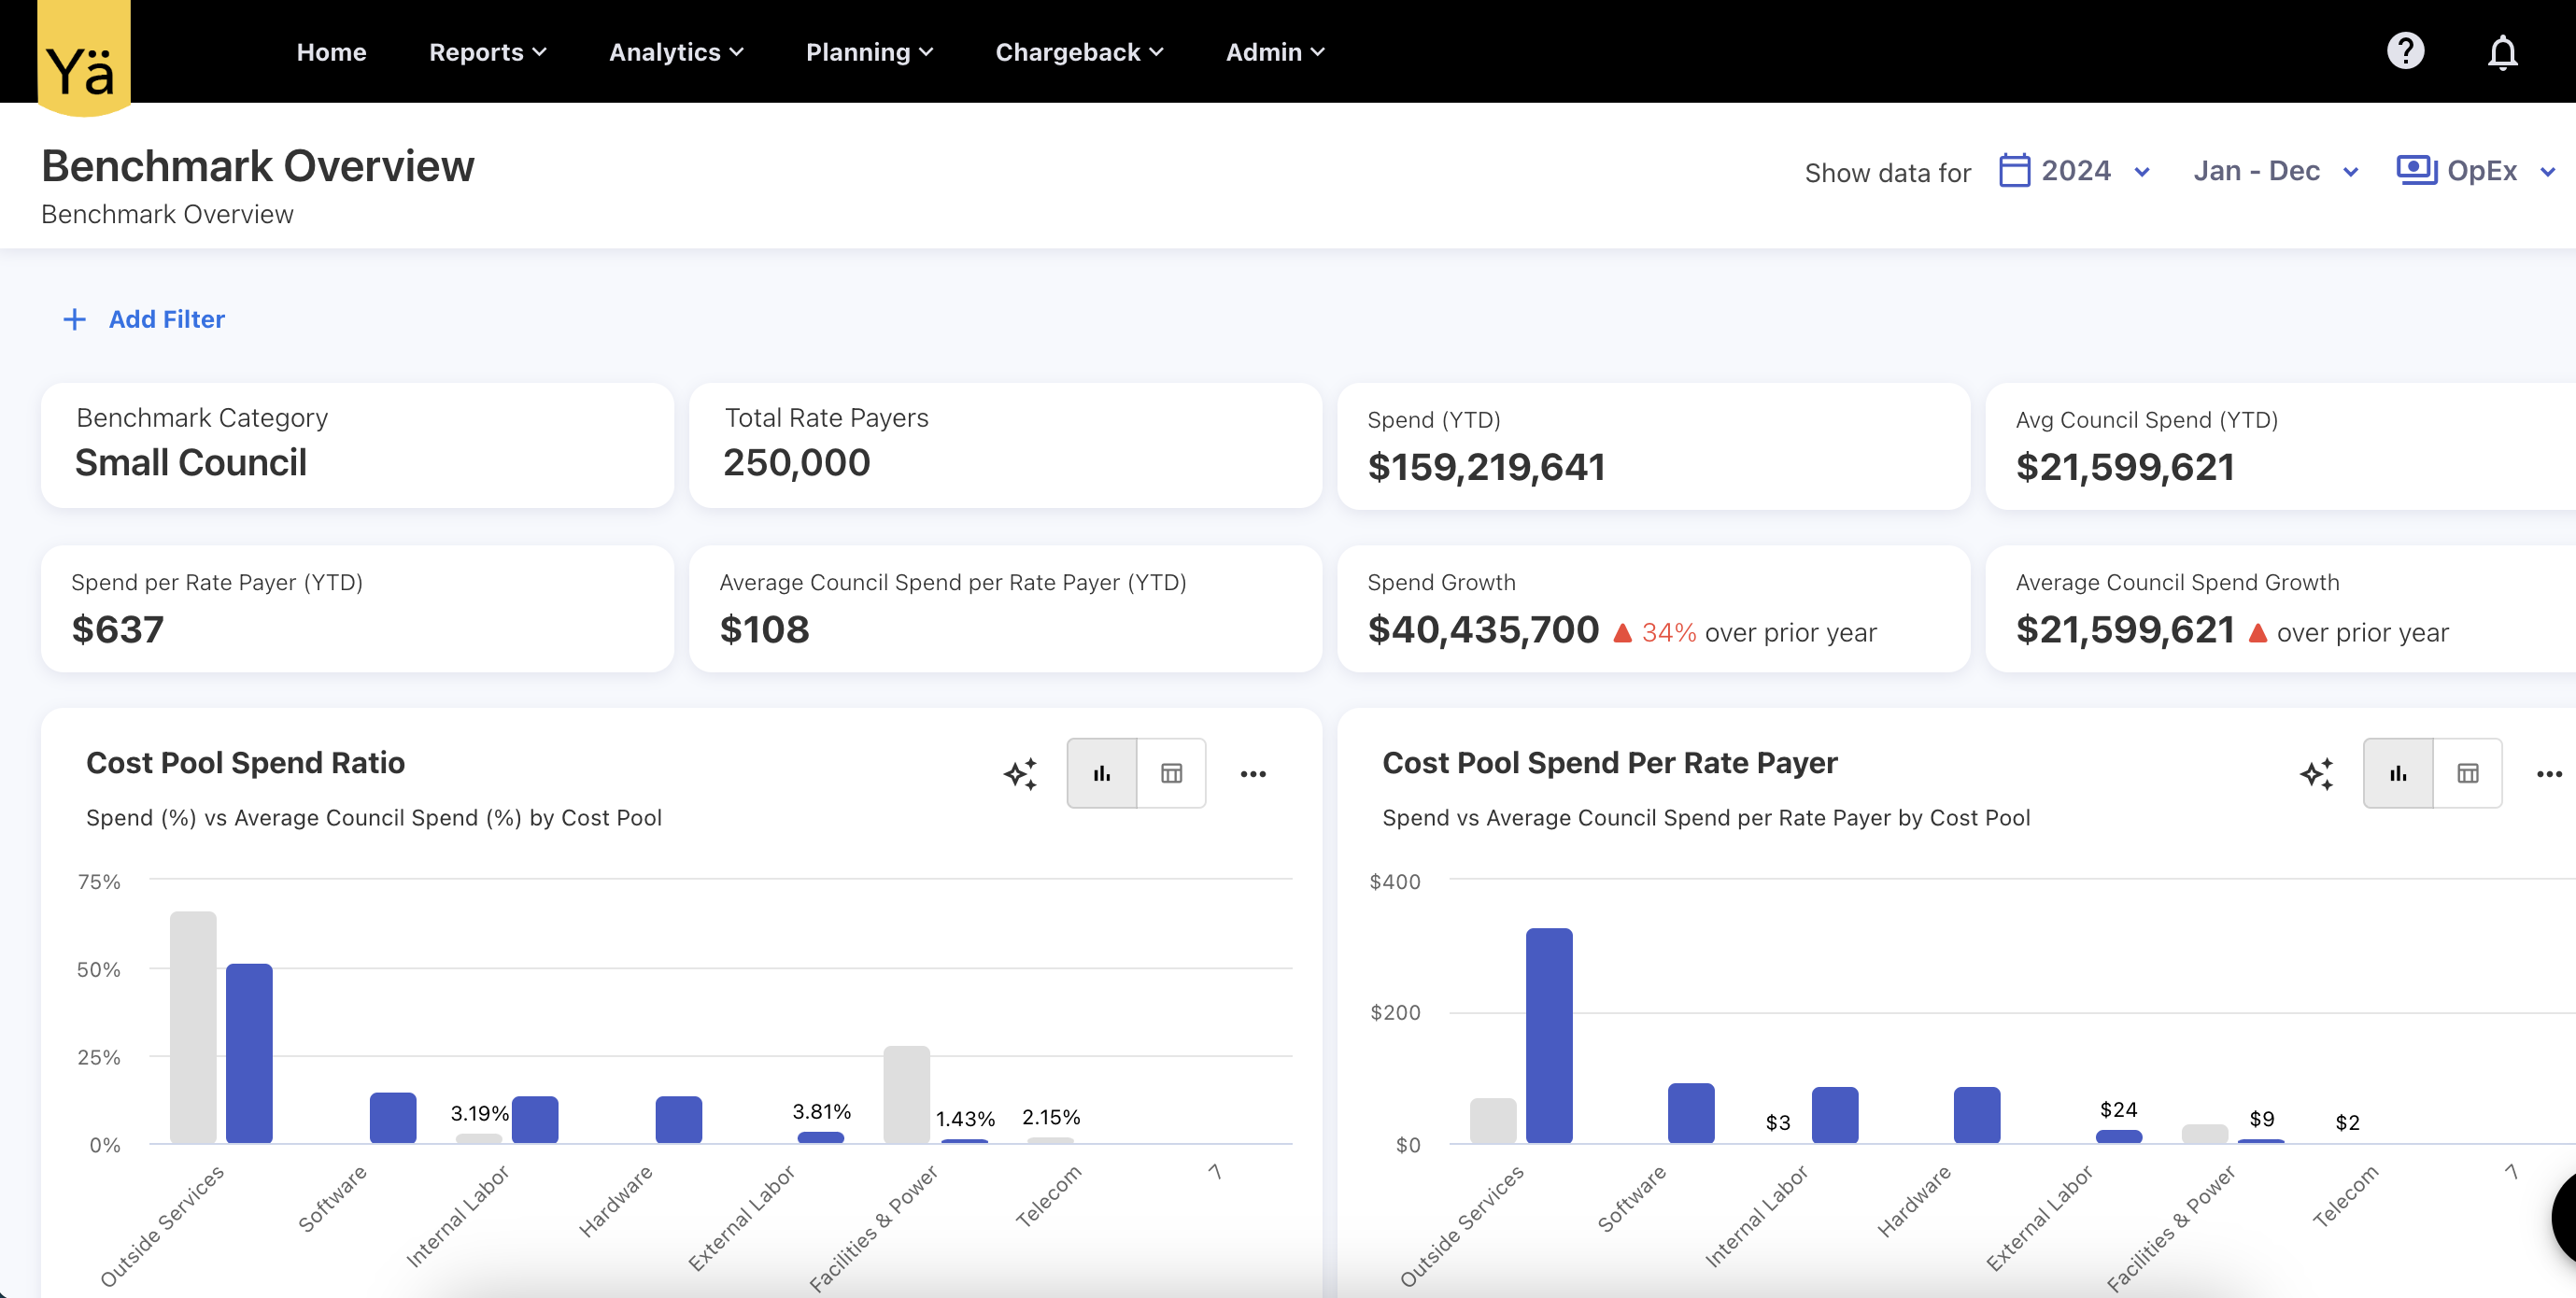Switch Cost Pool Spend Ratio to table view
Viewport: 2576px width, 1298px height.
pyautogui.click(x=1171, y=773)
